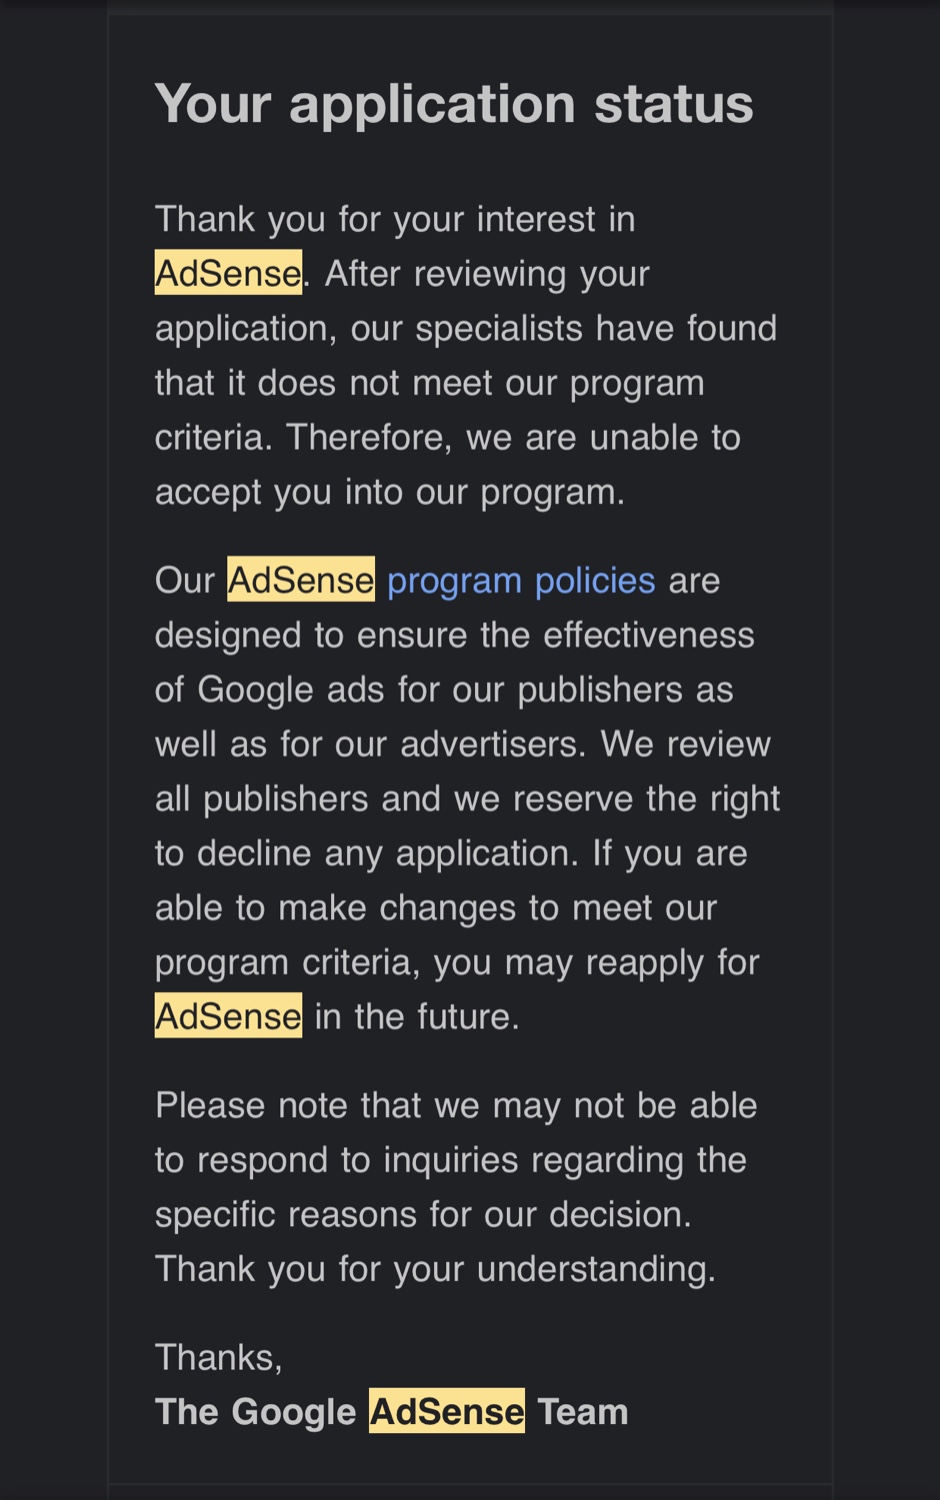Click the "Thanks," sign-off text
Viewport: 940px width, 1500px height.
219,1357
